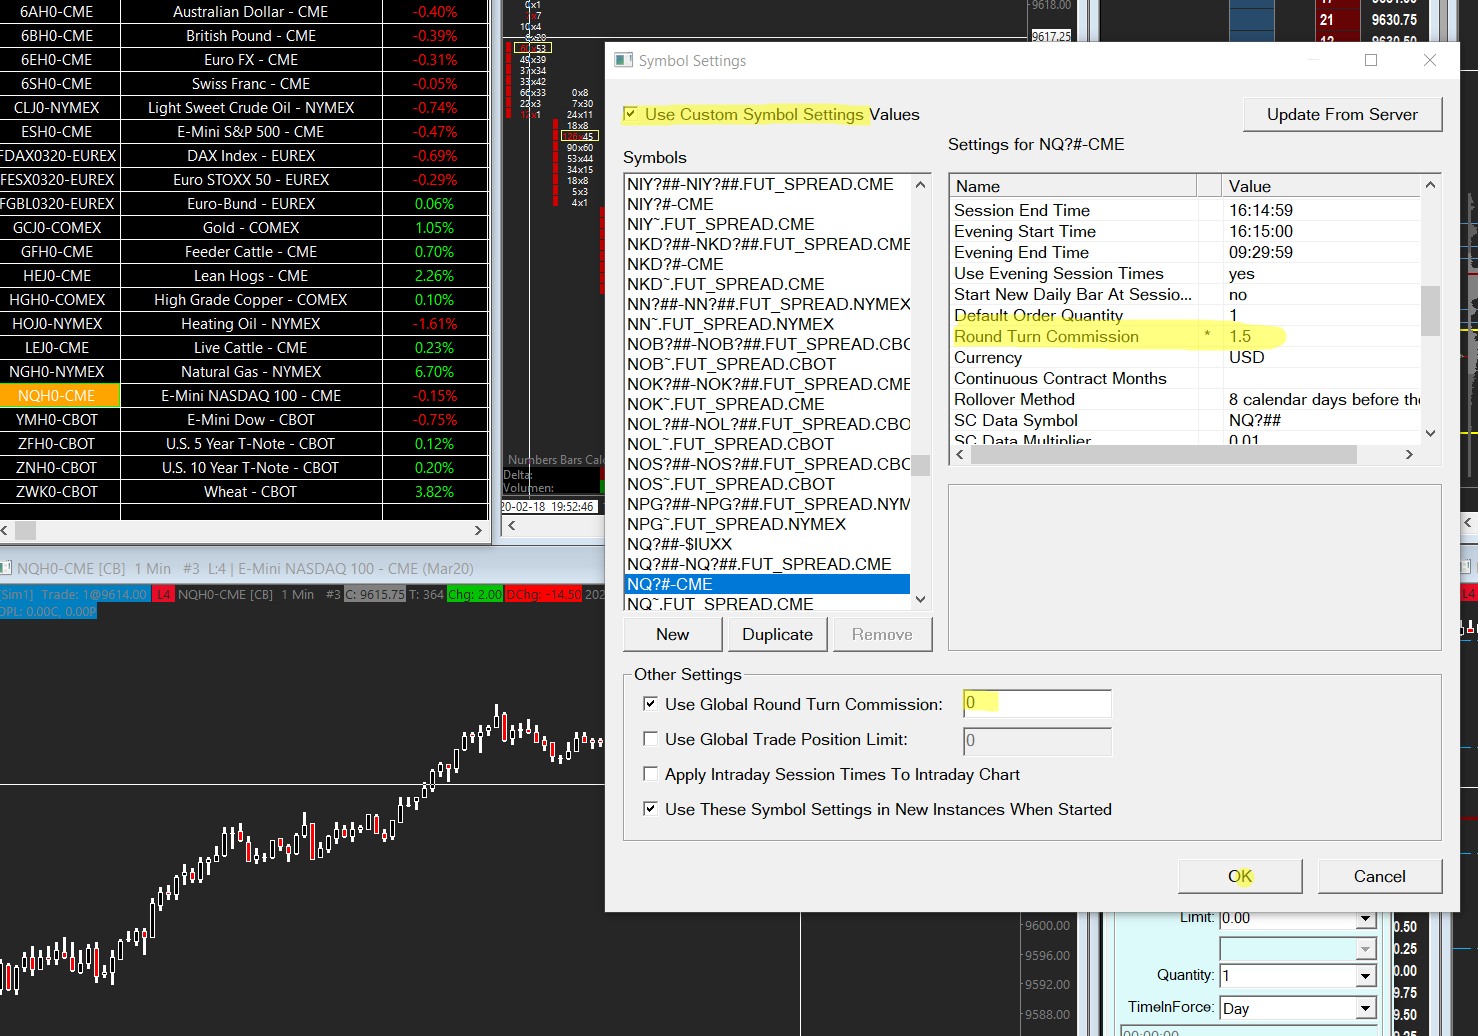Check Use Global Trade Position Limit

click(x=650, y=739)
